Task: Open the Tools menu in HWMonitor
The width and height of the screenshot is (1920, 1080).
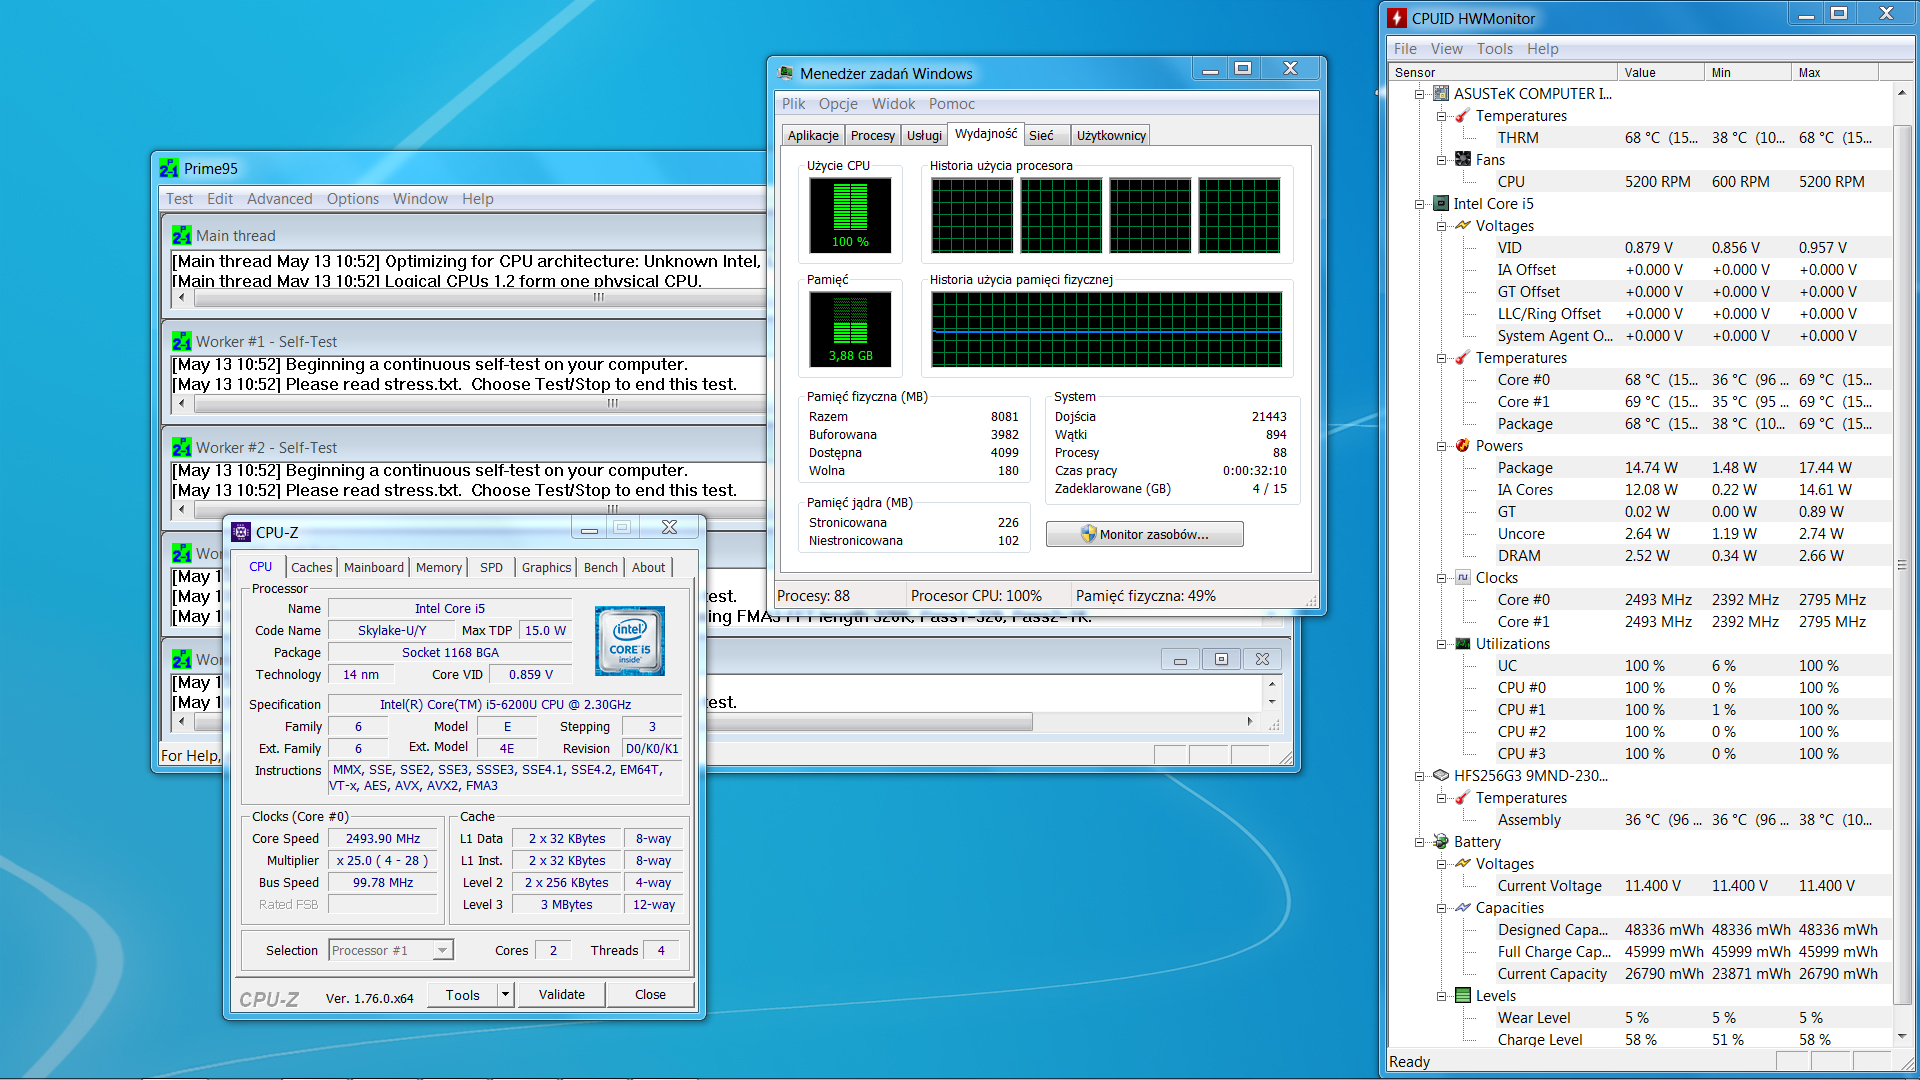Action: (x=1494, y=49)
